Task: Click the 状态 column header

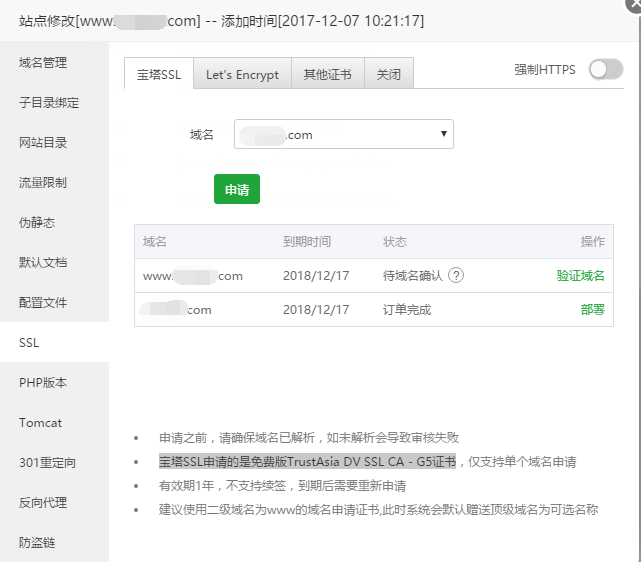Action: pos(394,242)
